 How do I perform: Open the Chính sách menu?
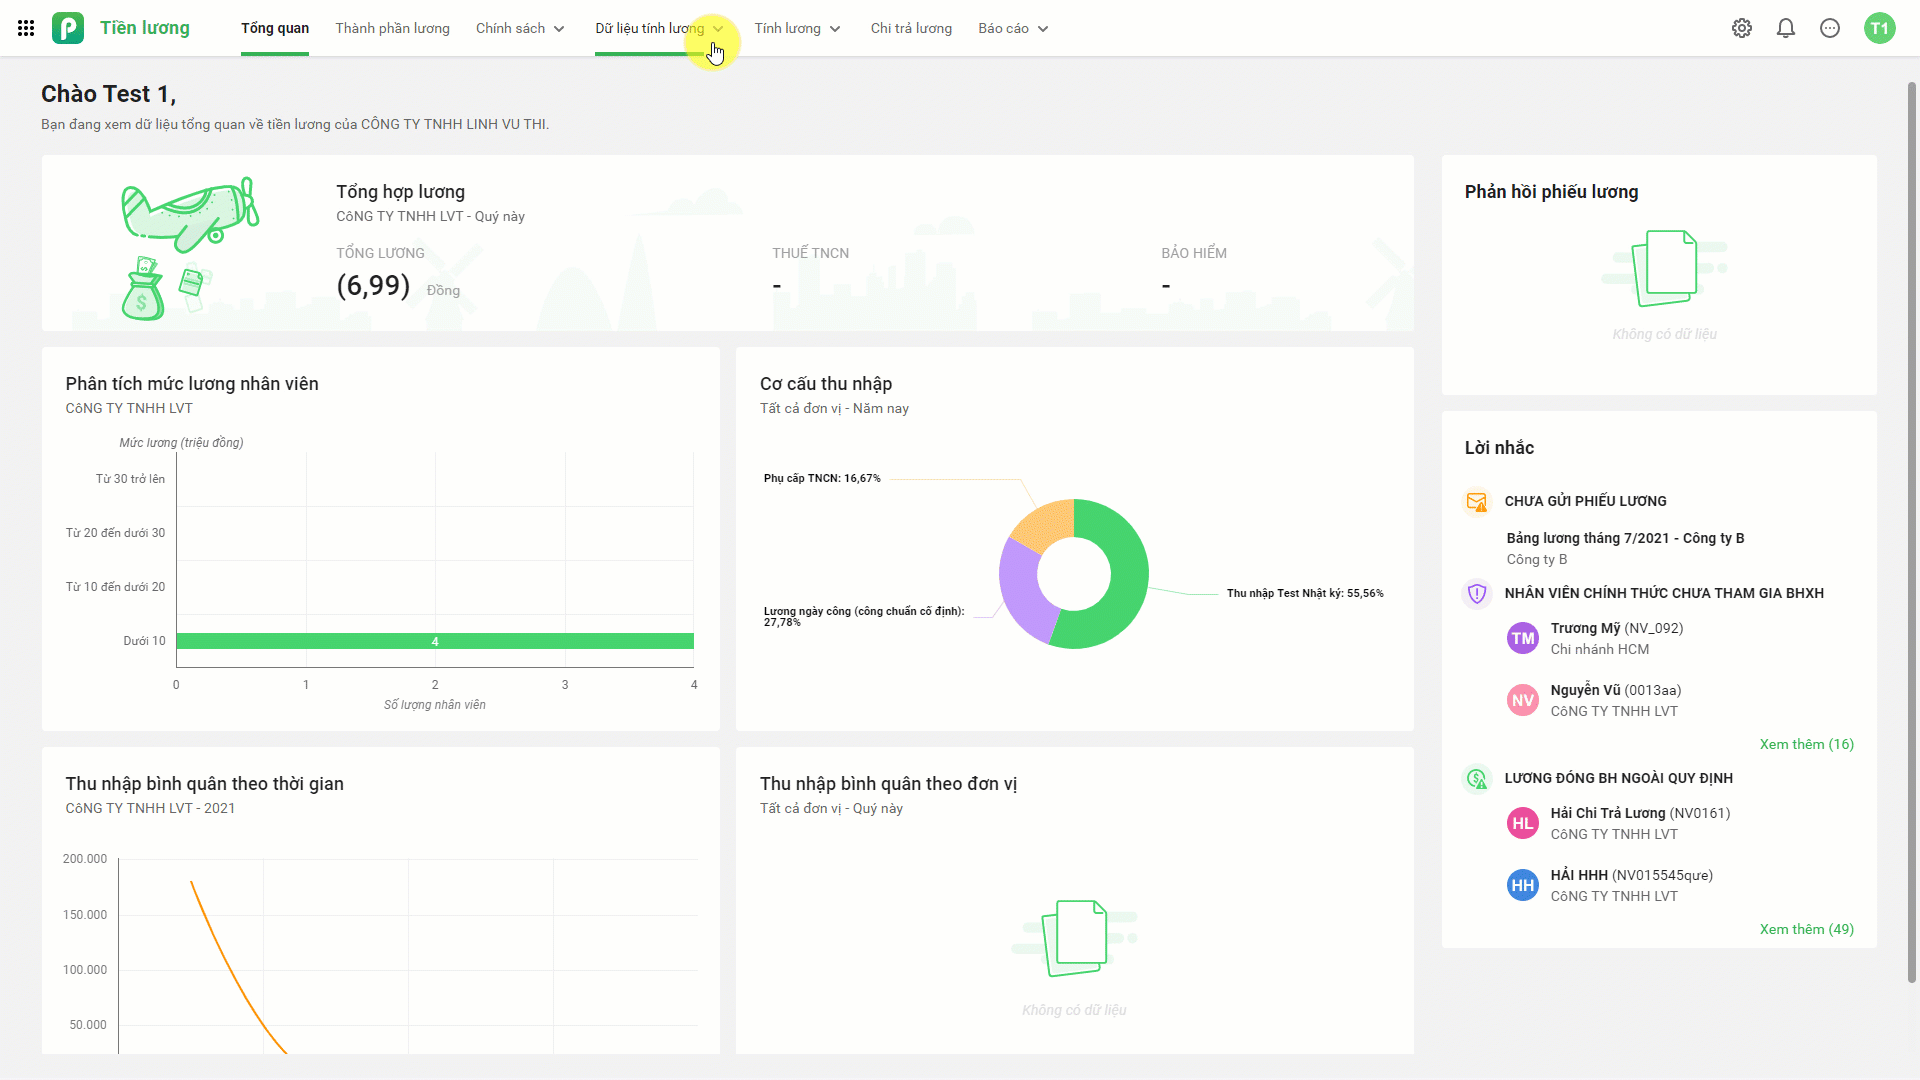(510, 28)
